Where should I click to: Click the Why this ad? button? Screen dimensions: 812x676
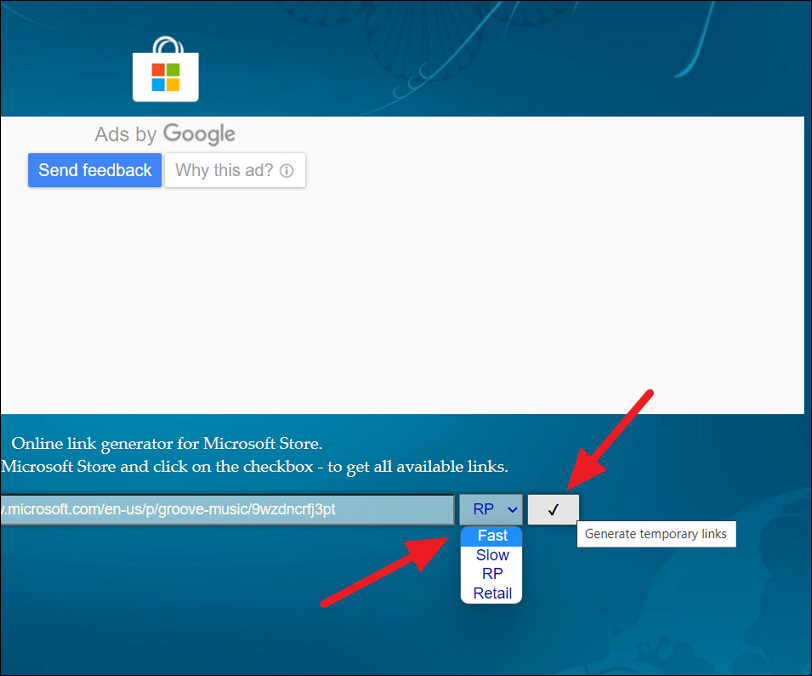pos(235,170)
